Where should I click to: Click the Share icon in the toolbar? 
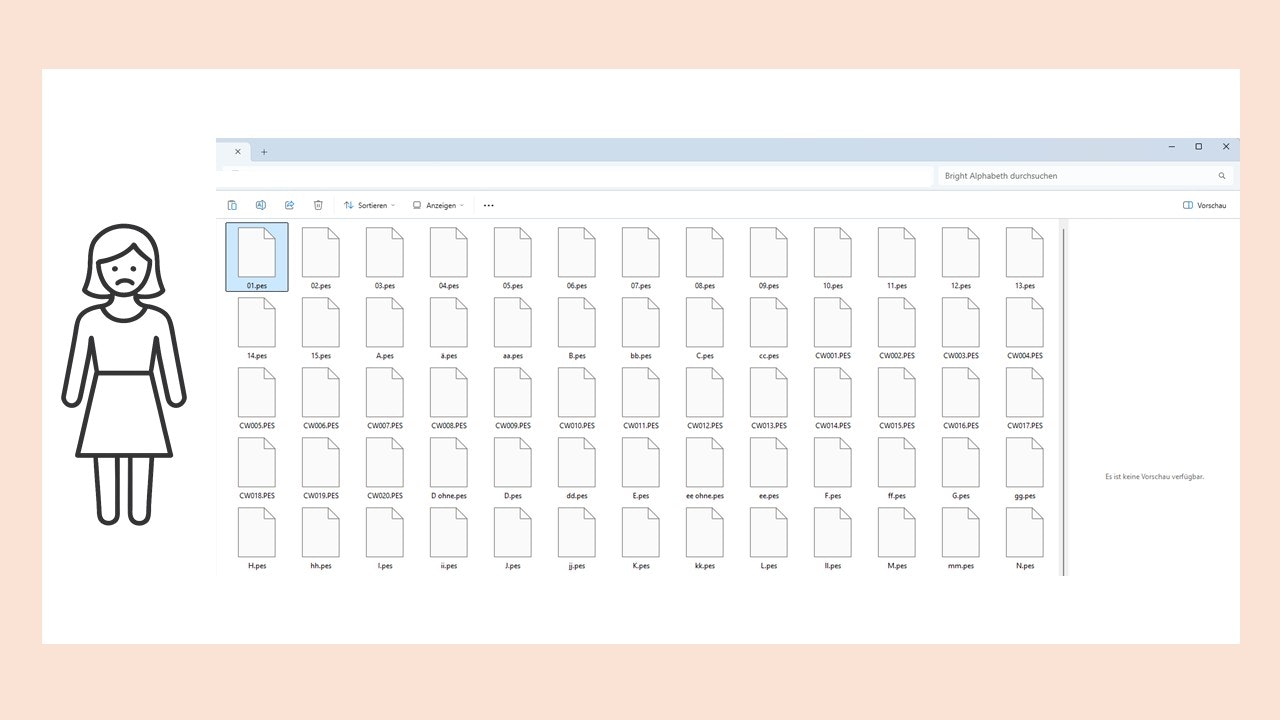tap(289, 205)
